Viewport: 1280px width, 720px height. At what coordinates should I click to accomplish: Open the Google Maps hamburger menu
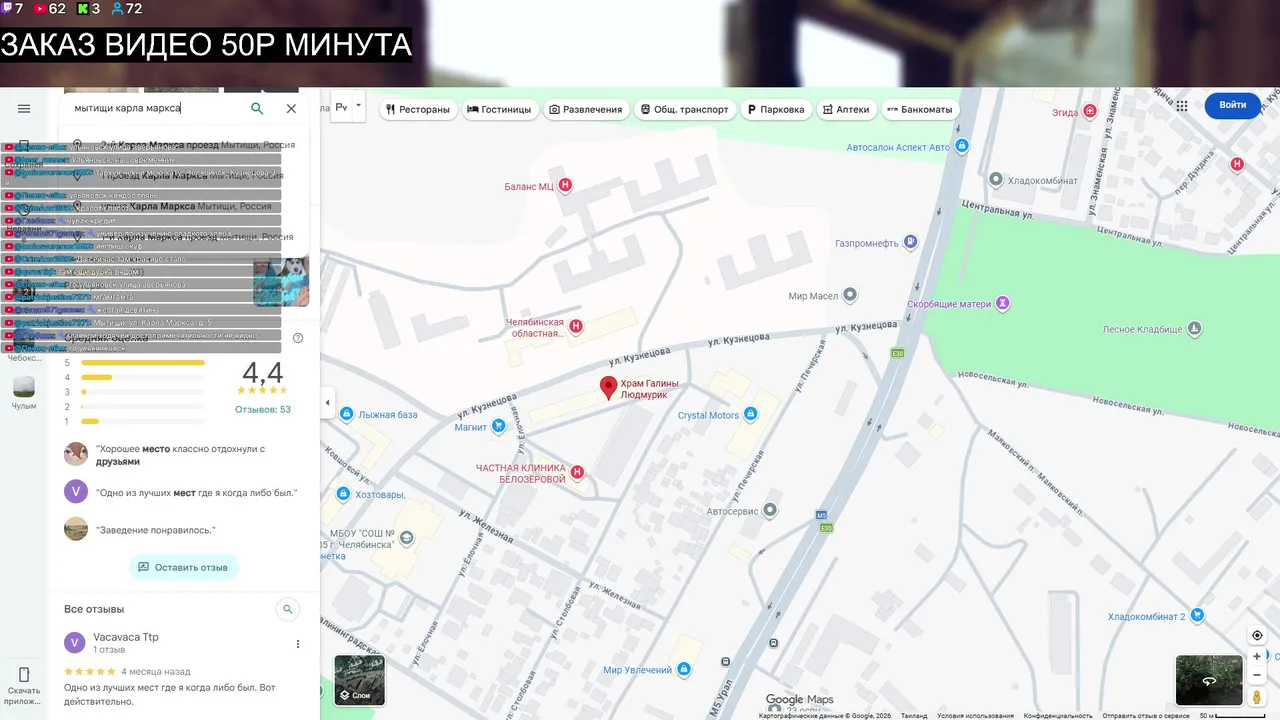[x=24, y=109]
